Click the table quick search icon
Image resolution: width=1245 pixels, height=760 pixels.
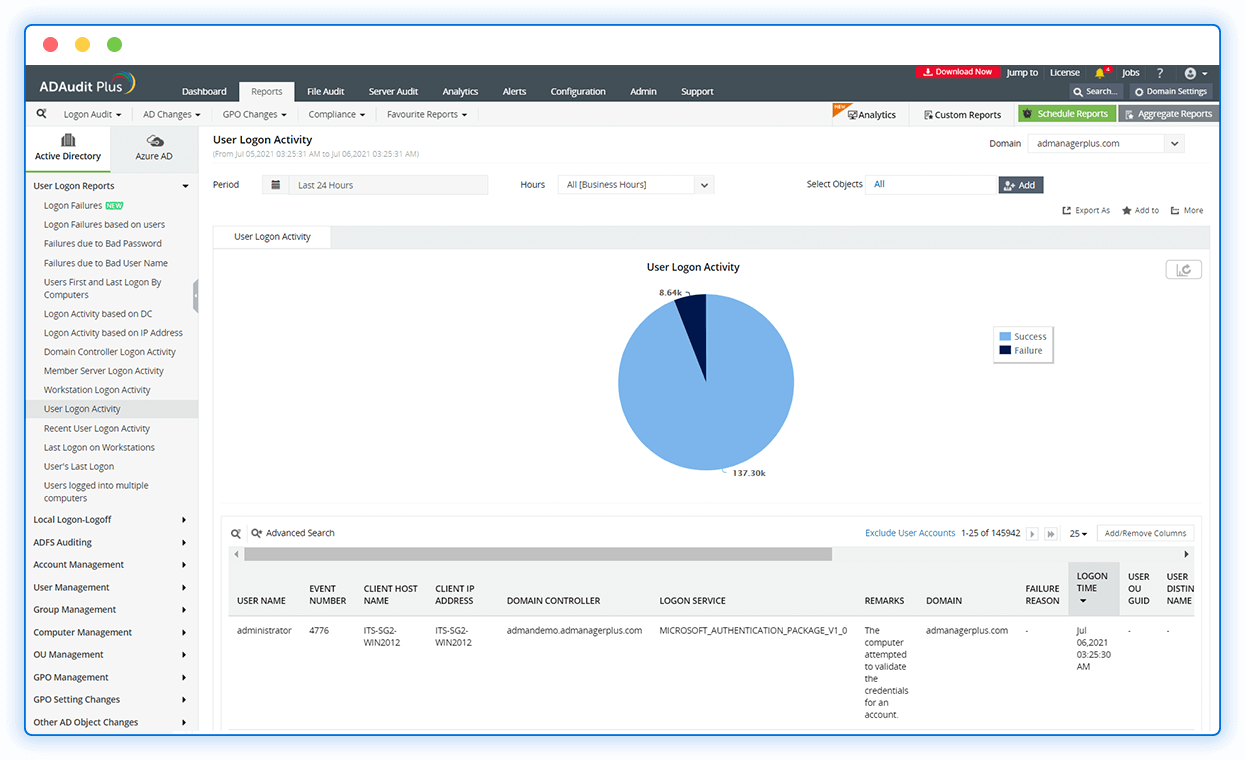click(x=237, y=533)
